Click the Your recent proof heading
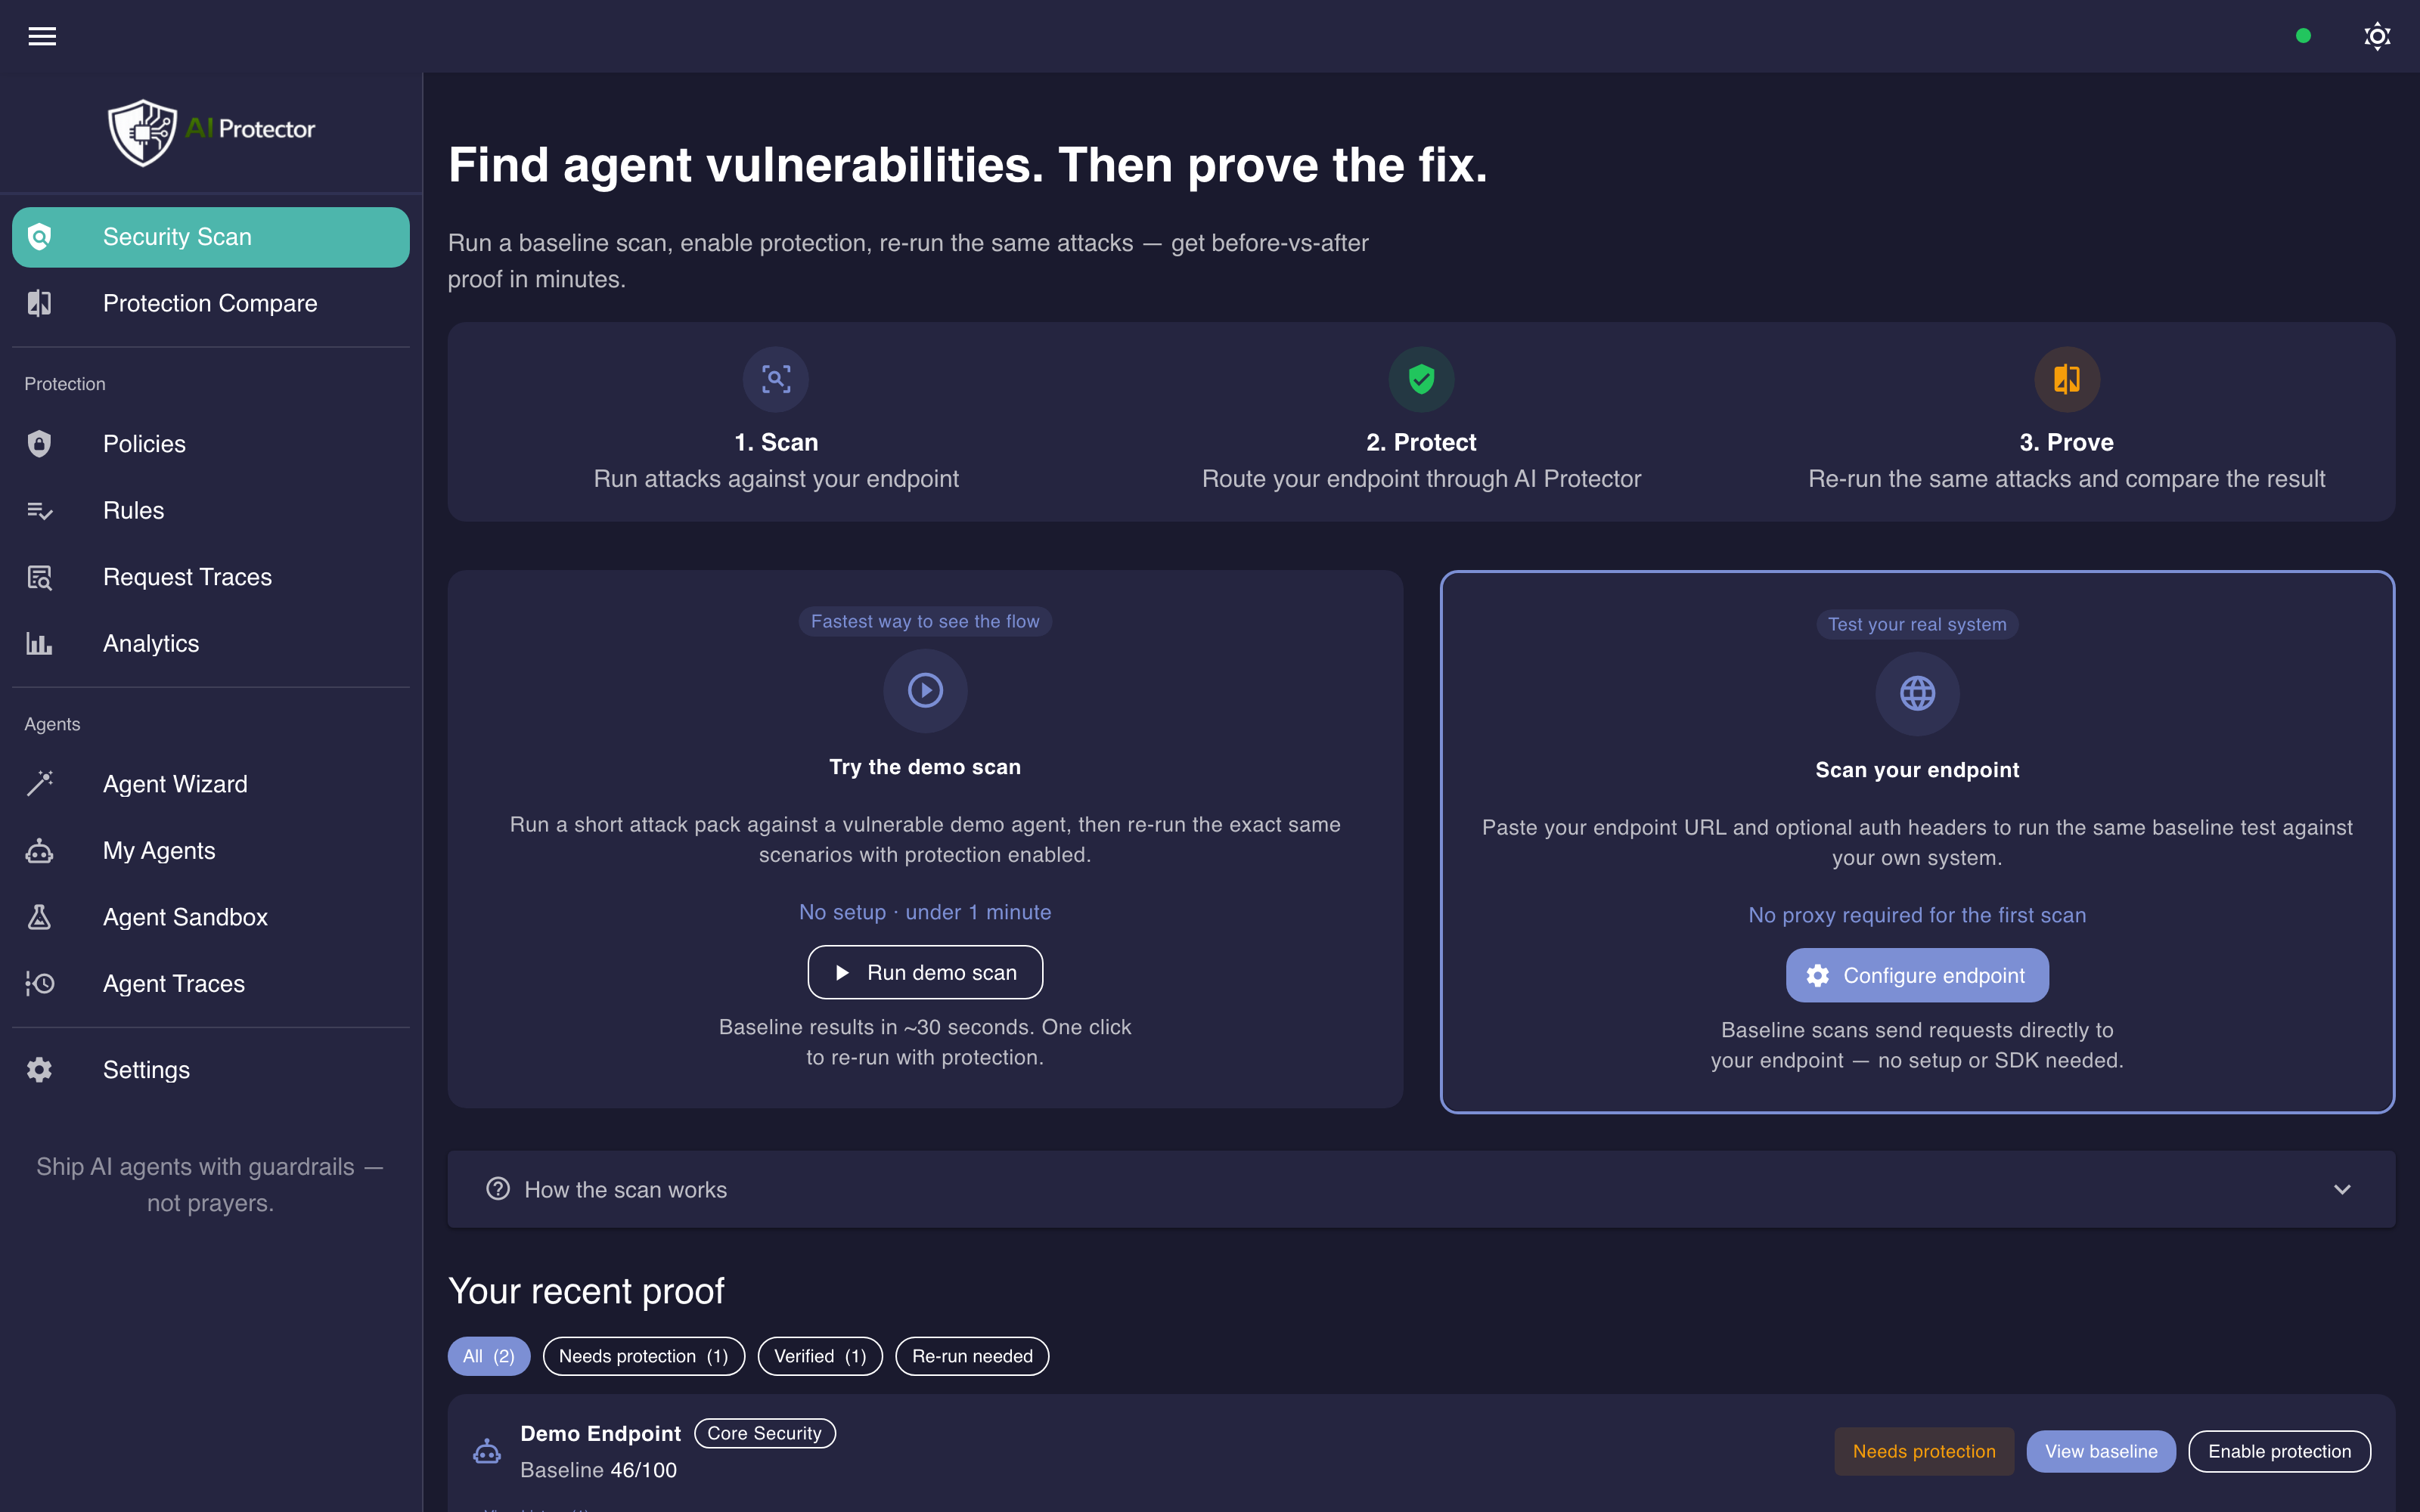The image size is (2420, 1512). 586,1291
